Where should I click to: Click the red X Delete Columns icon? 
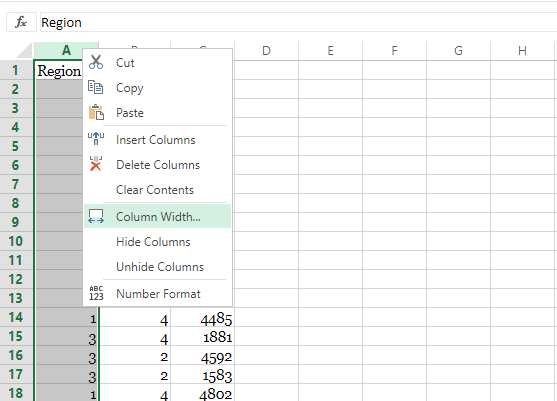coord(96,164)
